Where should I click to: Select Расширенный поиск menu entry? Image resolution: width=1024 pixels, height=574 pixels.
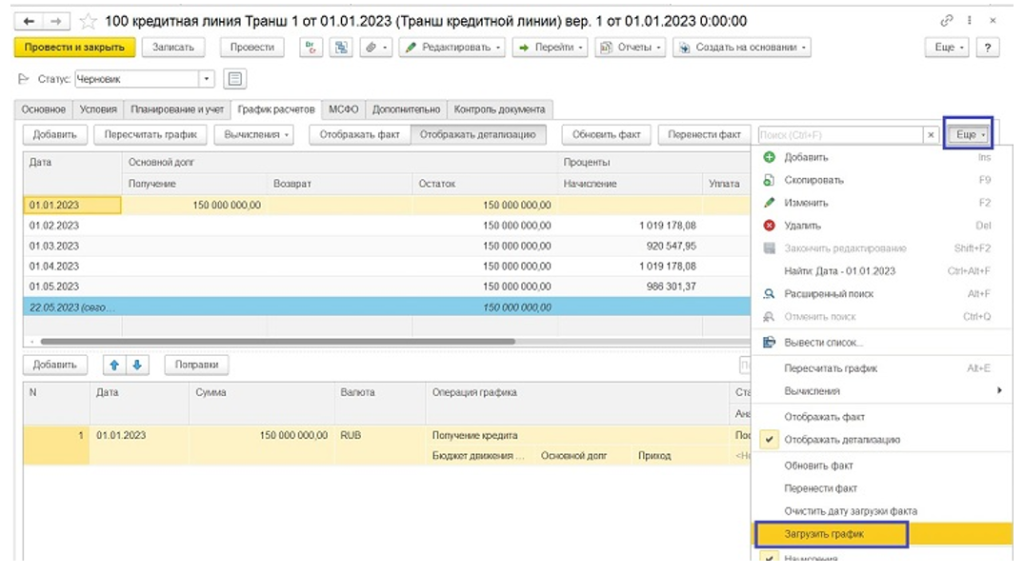click(x=829, y=294)
